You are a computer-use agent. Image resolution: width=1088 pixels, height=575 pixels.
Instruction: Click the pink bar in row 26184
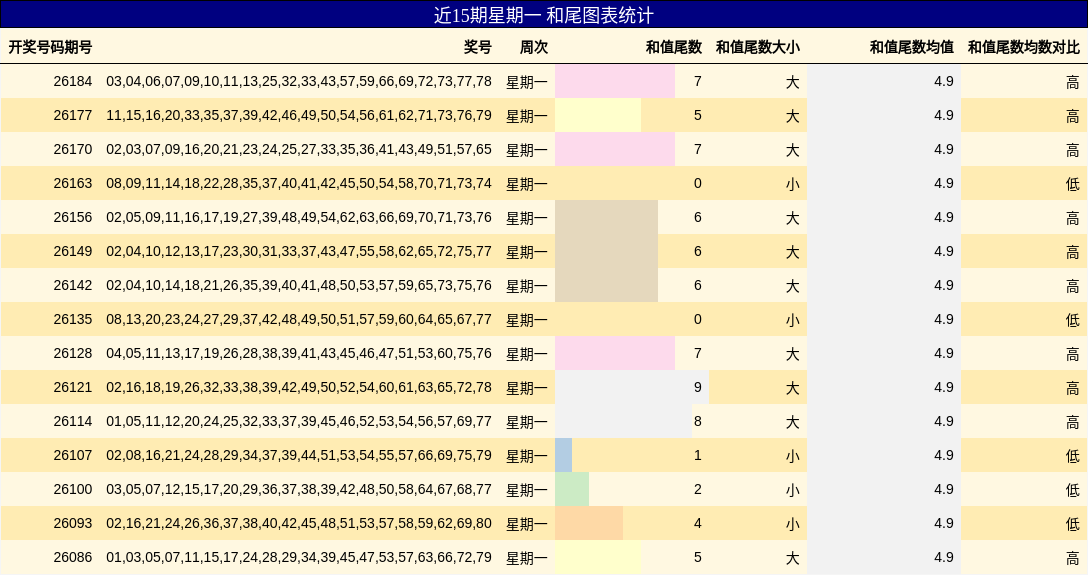615,81
